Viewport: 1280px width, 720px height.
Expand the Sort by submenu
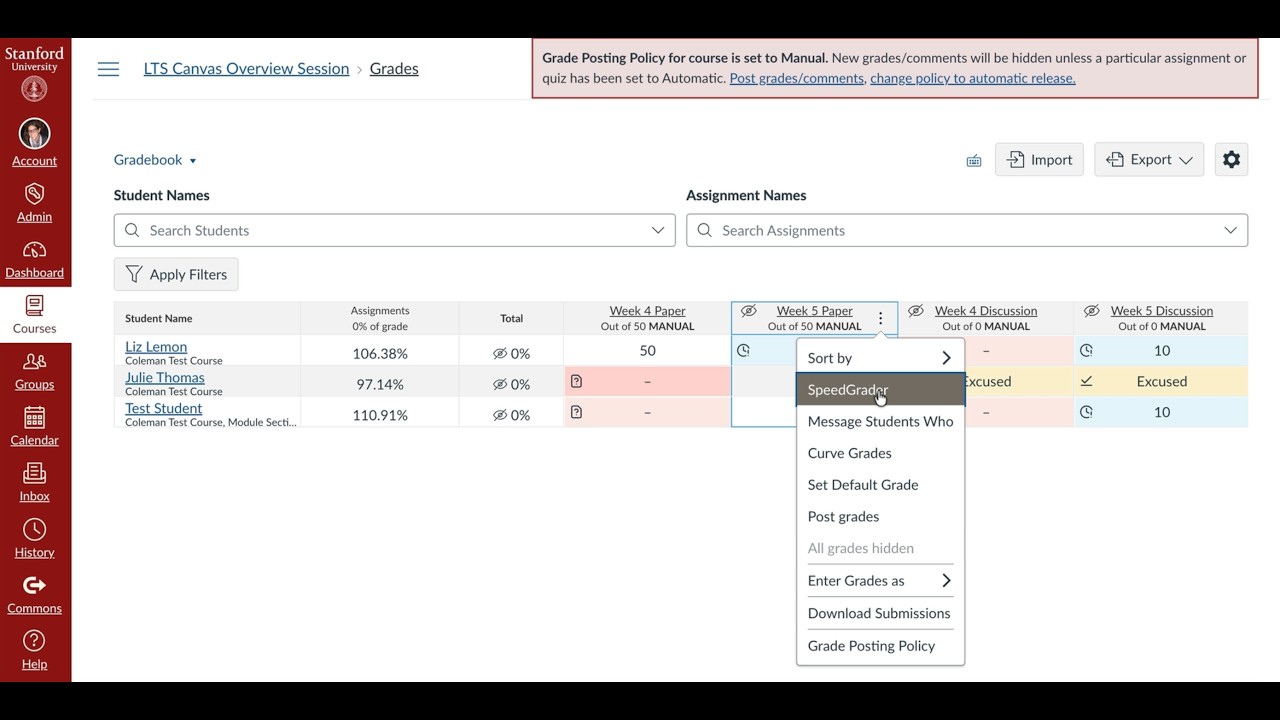coord(880,358)
